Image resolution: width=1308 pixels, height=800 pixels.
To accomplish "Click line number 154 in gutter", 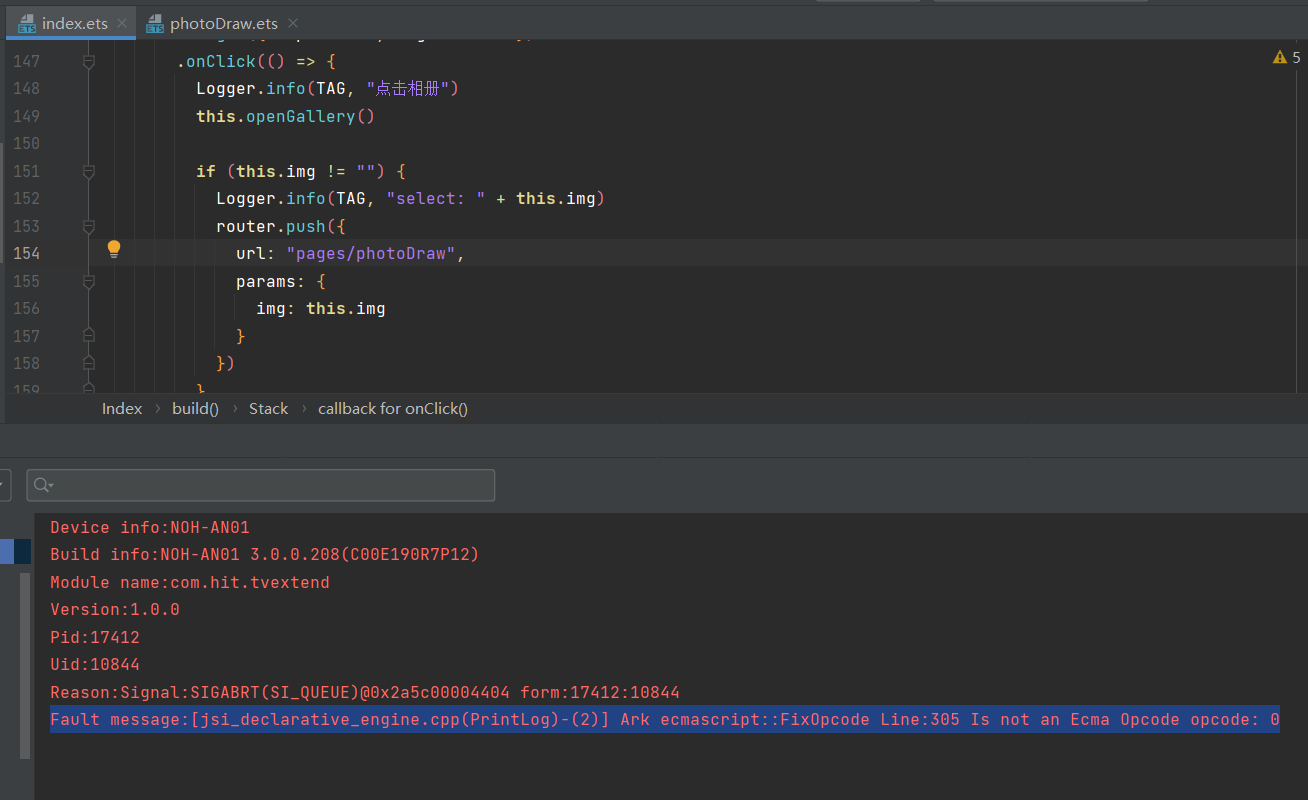I will coord(26,253).
